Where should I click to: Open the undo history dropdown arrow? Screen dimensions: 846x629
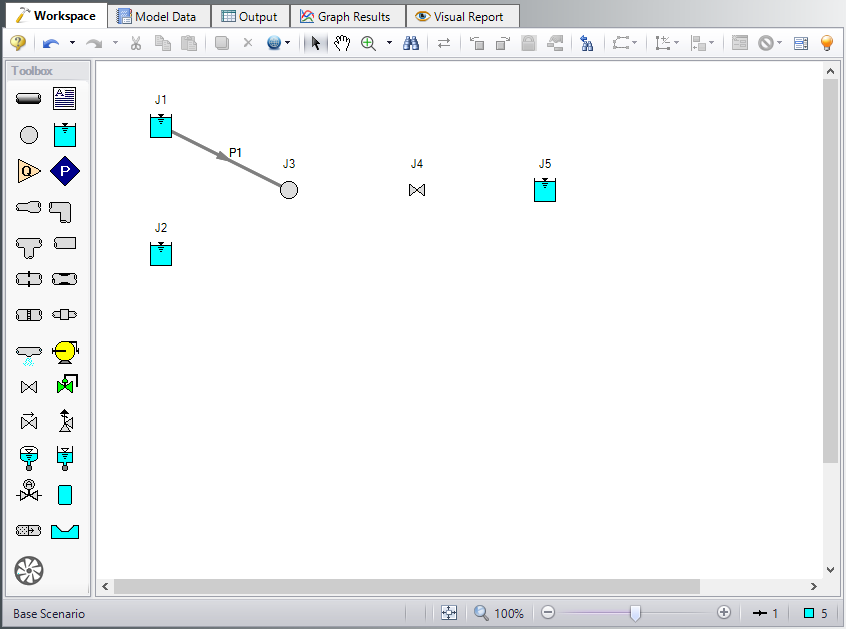coord(72,43)
